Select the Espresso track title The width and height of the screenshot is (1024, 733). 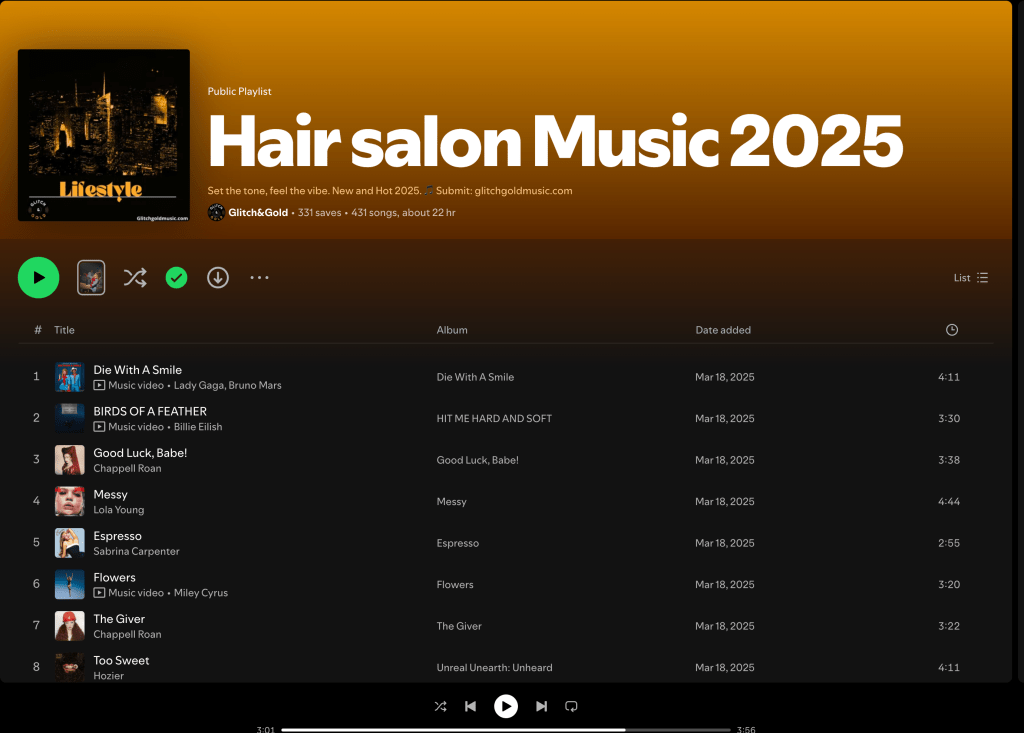(118, 536)
